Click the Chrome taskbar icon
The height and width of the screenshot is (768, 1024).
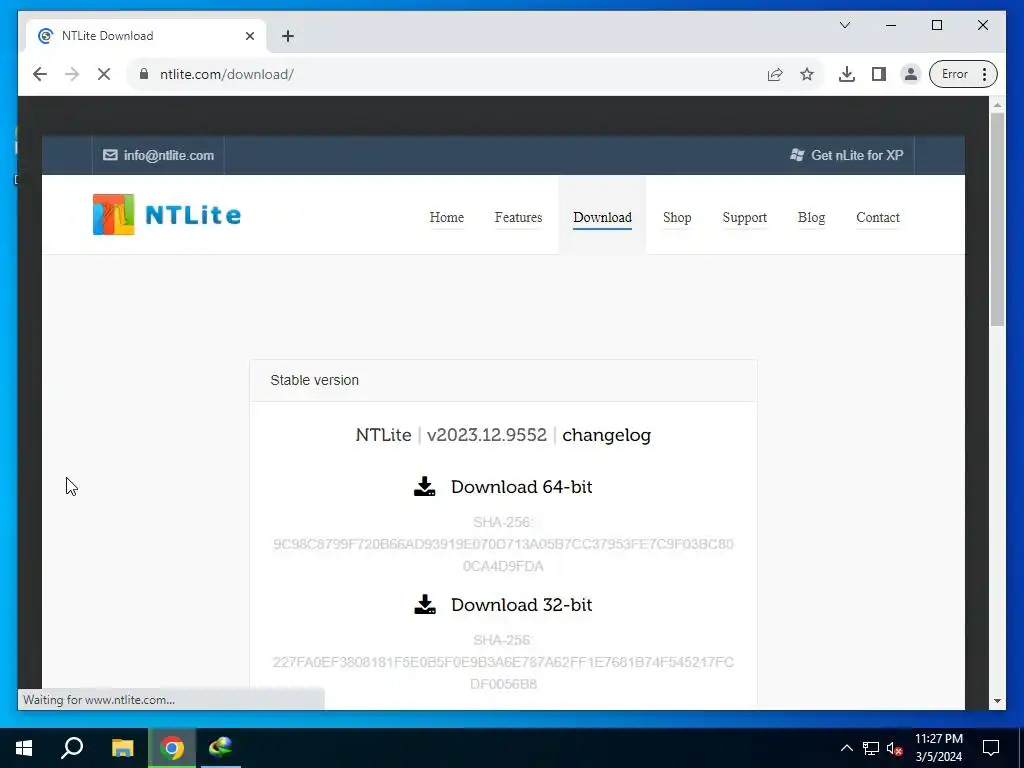click(172, 748)
